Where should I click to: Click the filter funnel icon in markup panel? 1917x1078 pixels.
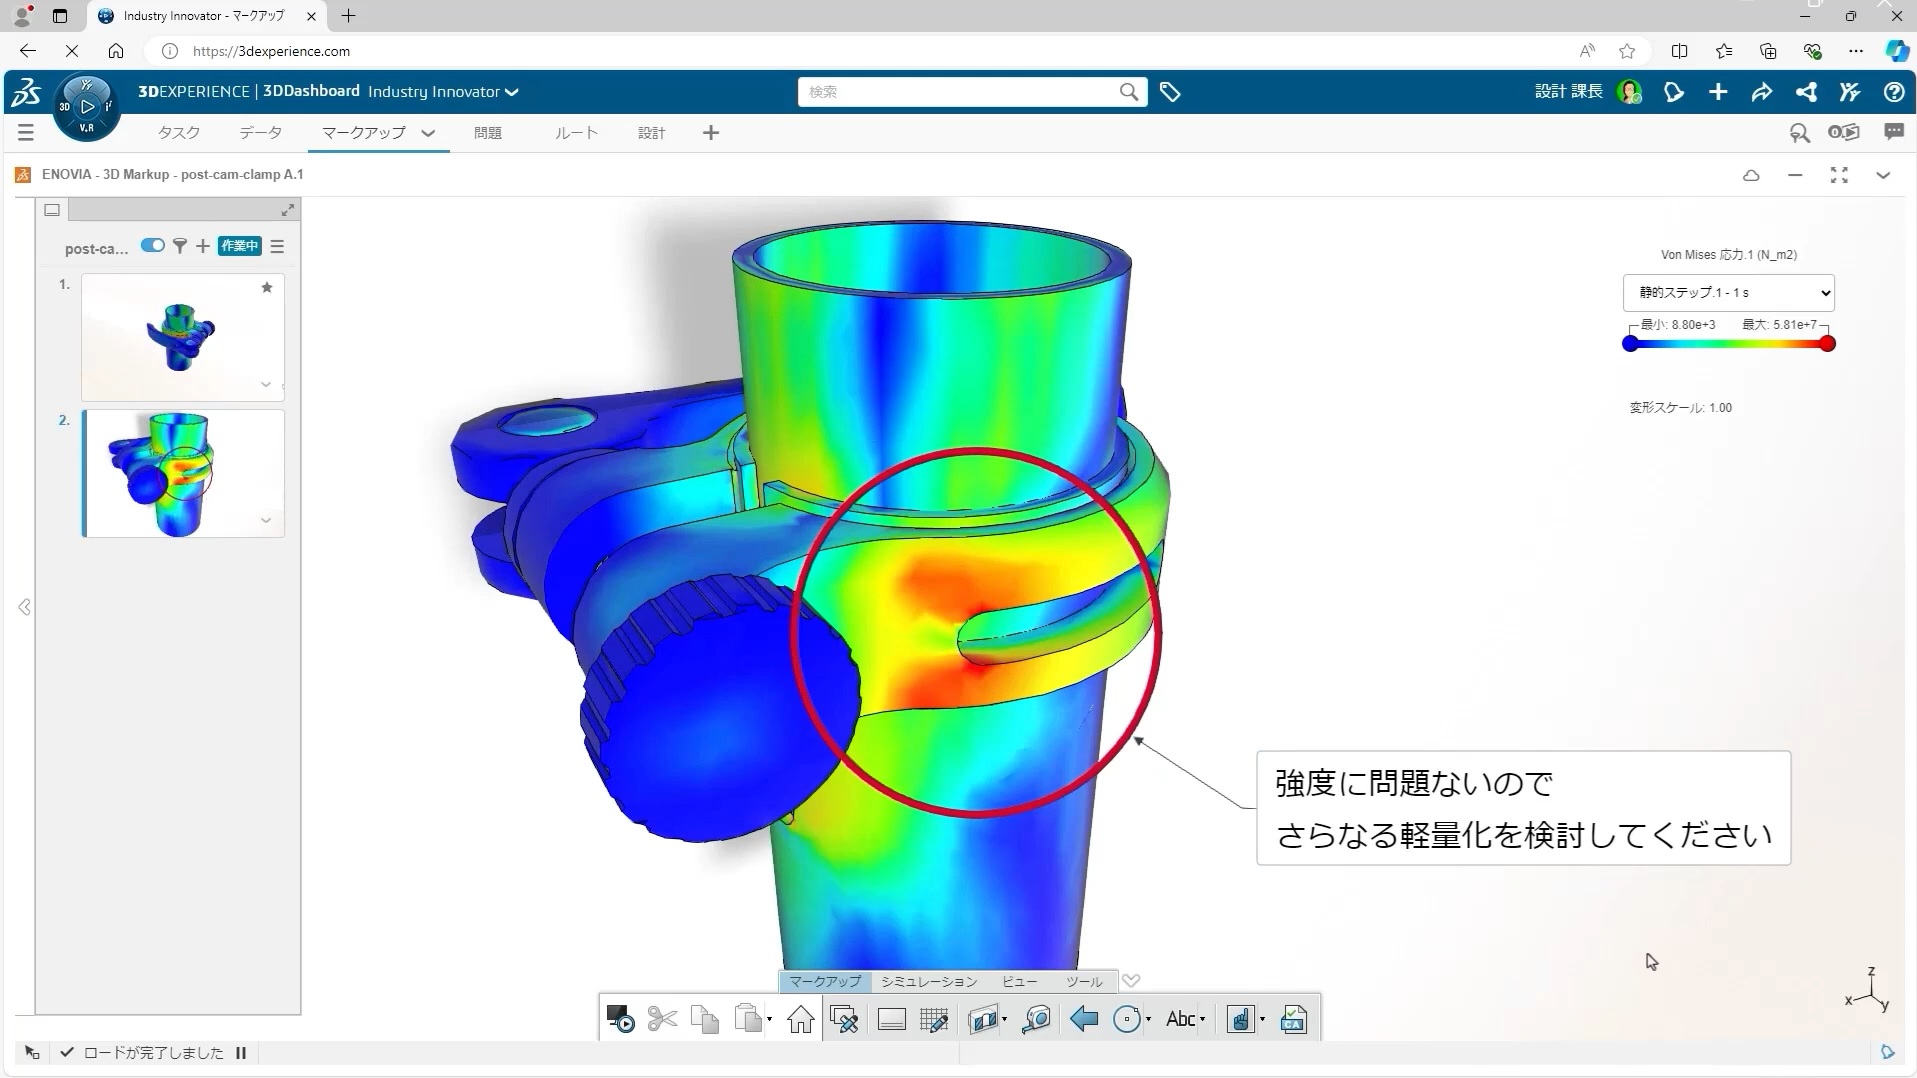pyautogui.click(x=180, y=246)
